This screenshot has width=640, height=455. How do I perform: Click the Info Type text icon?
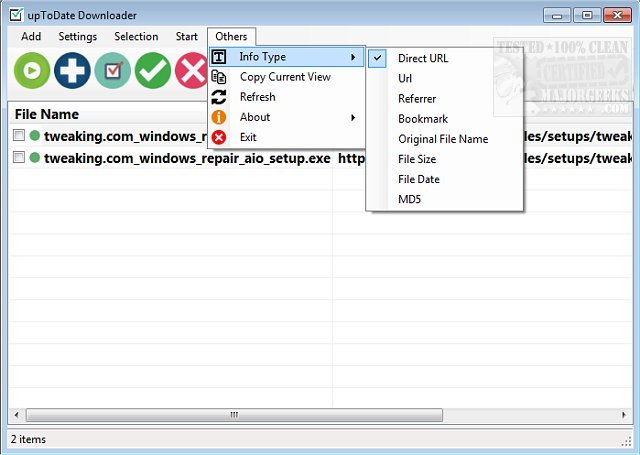pos(219,57)
